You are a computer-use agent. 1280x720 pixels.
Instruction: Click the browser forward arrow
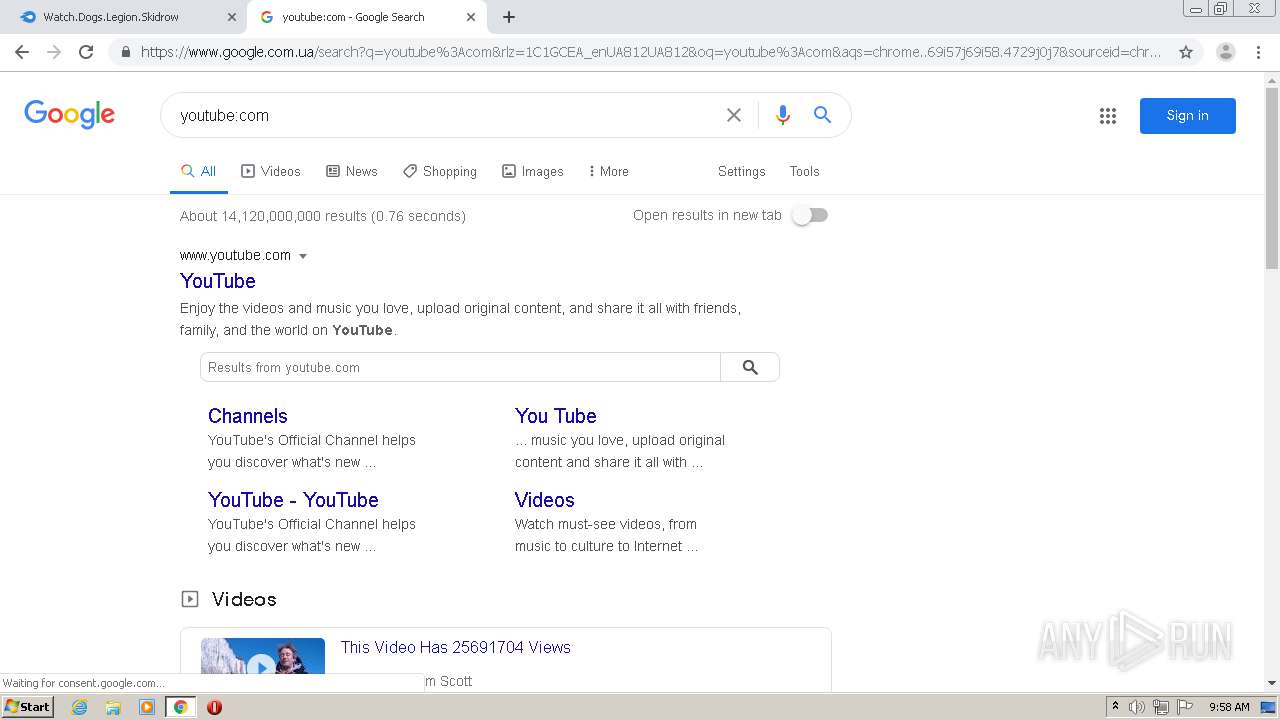point(54,52)
